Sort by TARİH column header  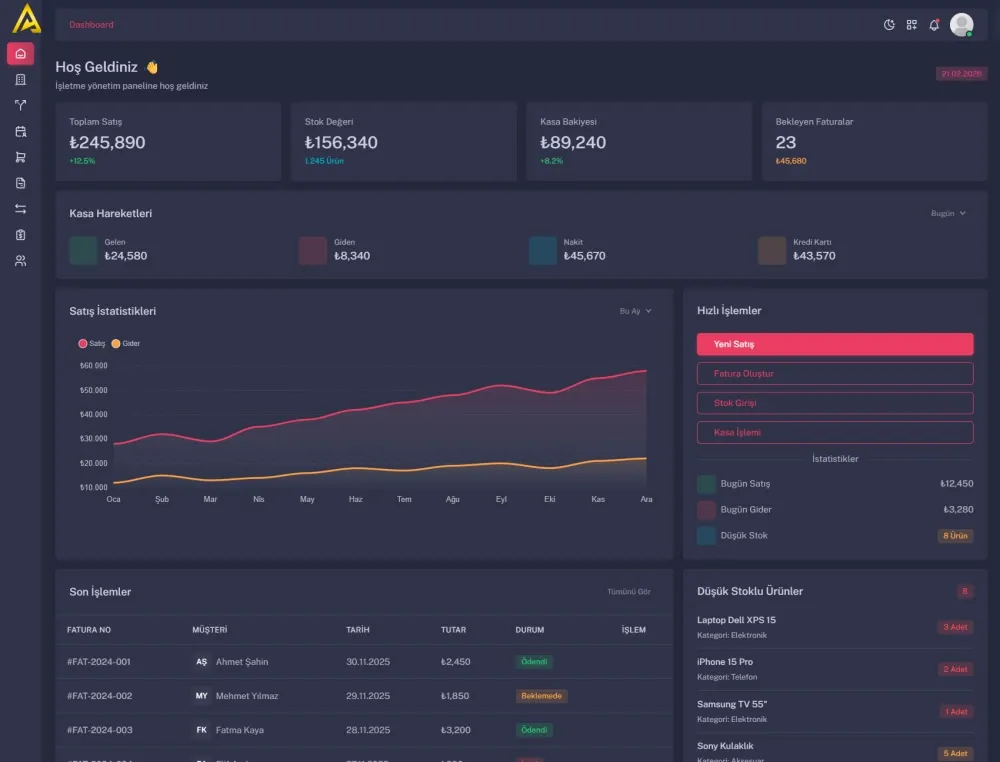[358, 630]
